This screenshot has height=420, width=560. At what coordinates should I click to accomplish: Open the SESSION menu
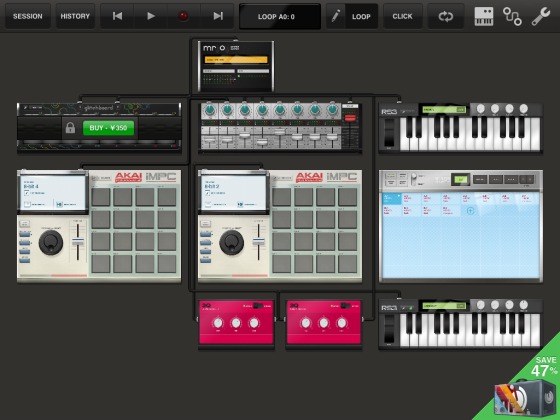(x=28, y=16)
